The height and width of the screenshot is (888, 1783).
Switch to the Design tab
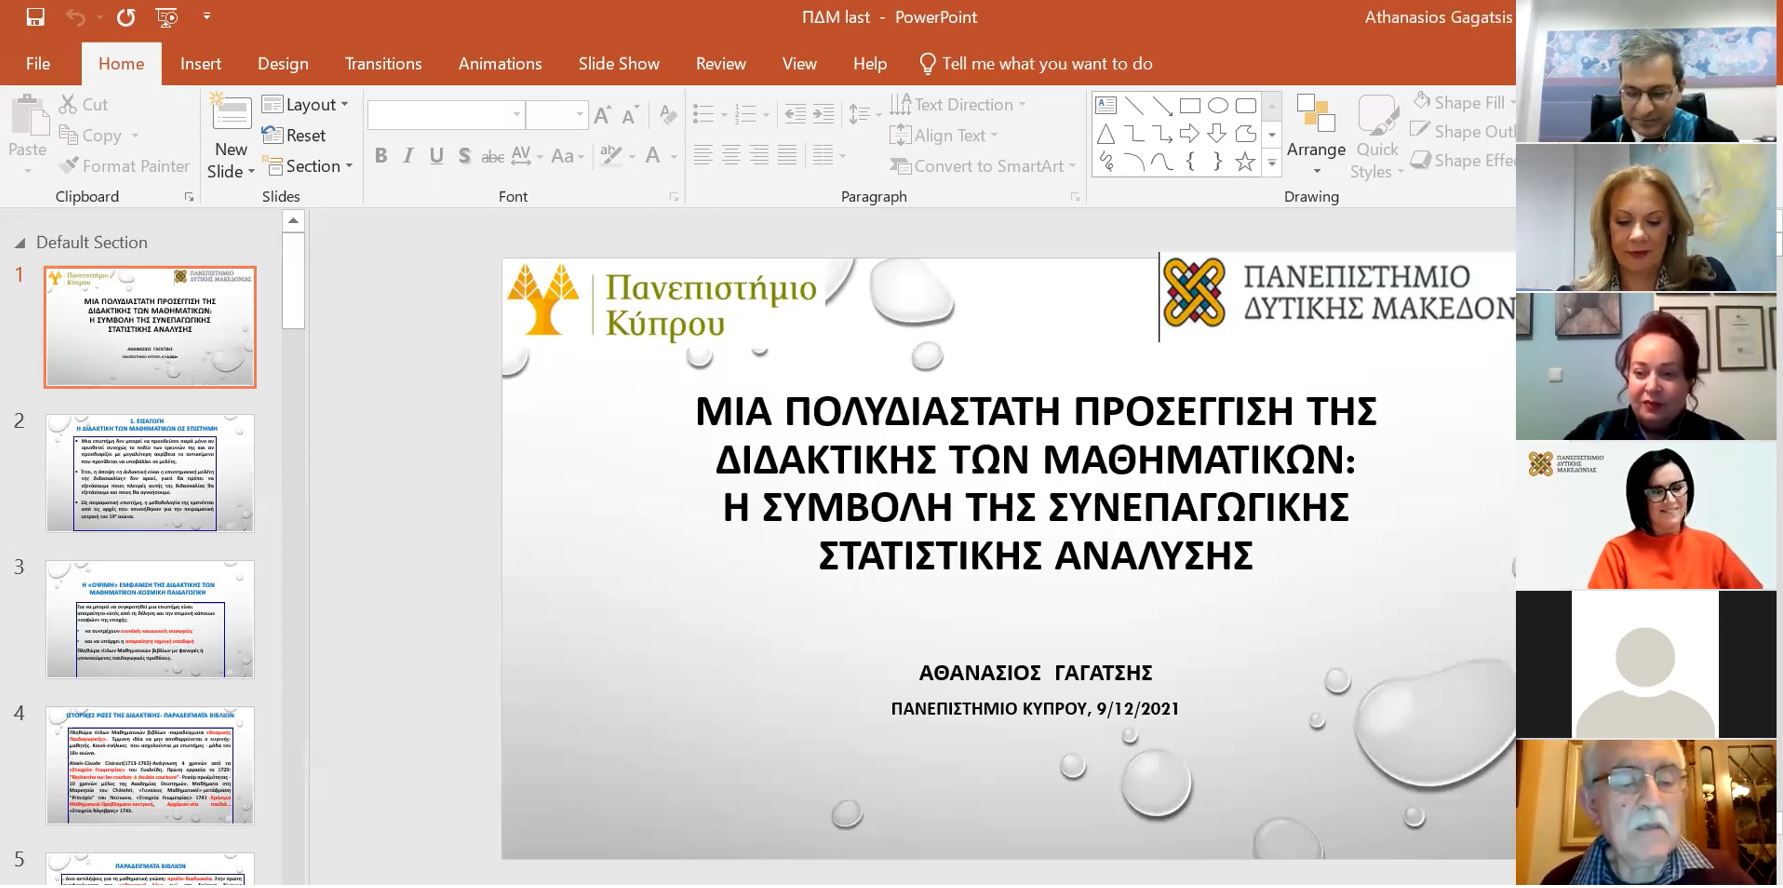pyautogui.click(x=283, y=63)
